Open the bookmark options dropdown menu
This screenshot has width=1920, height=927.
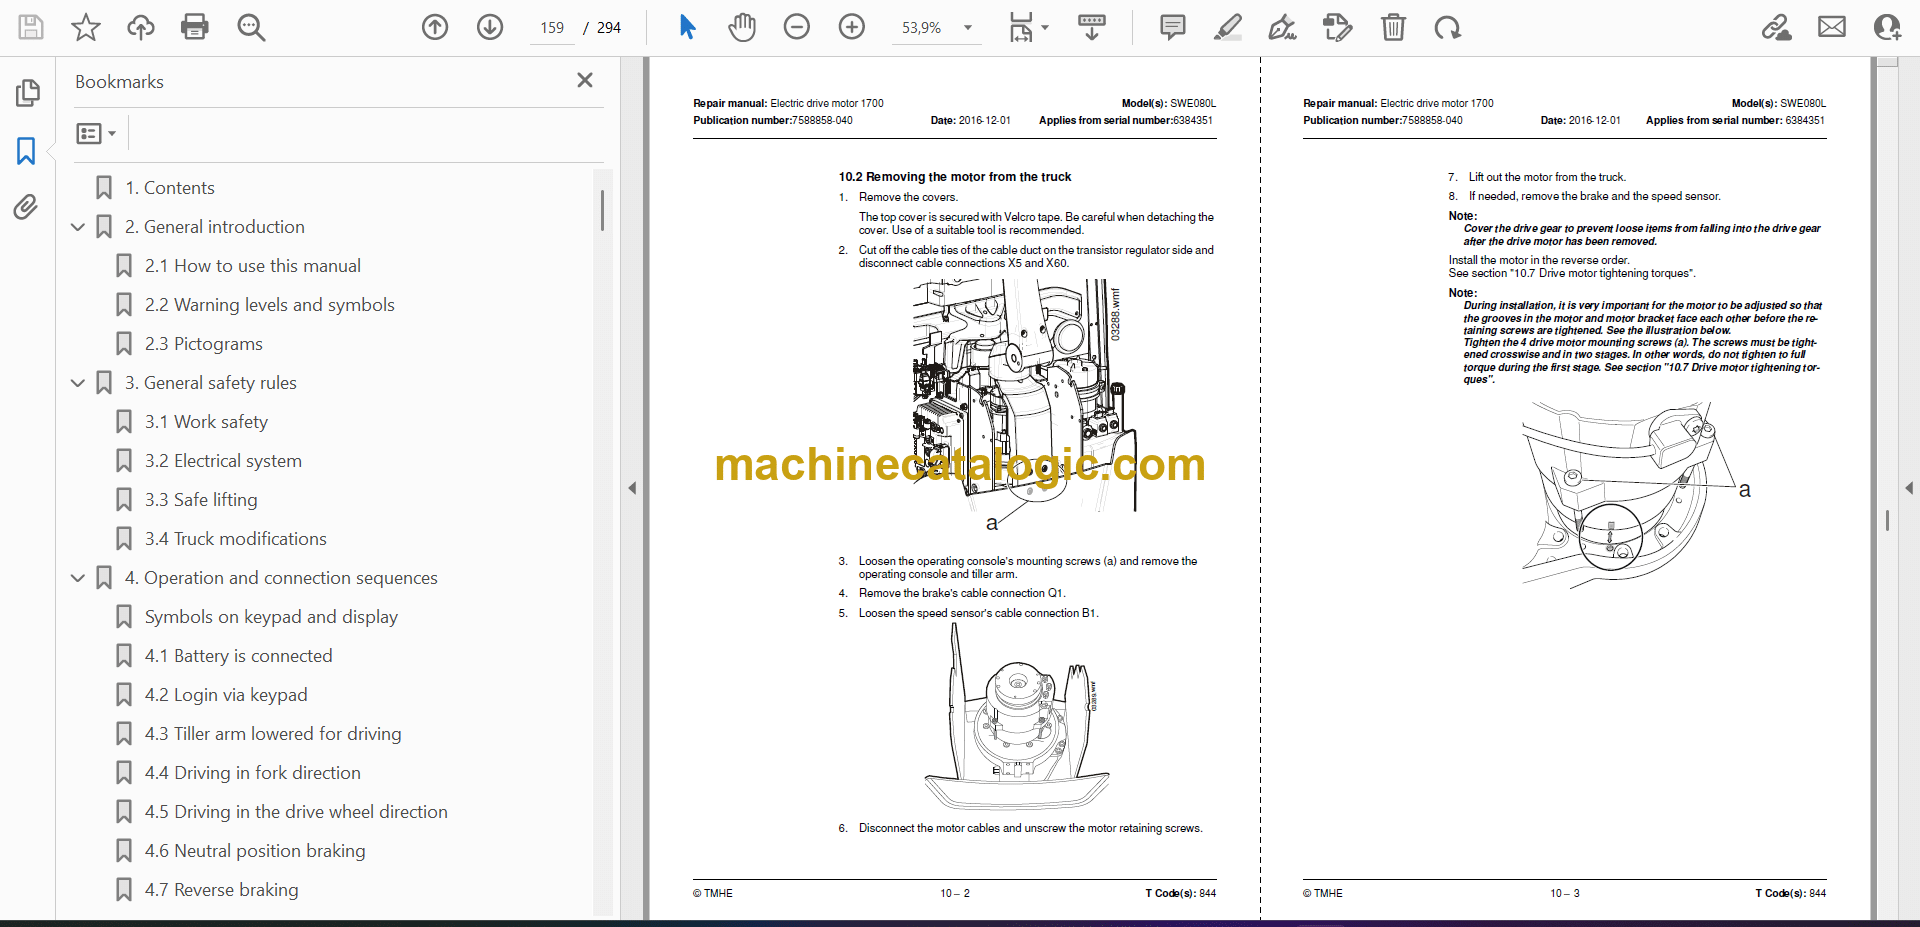(96, 133)
